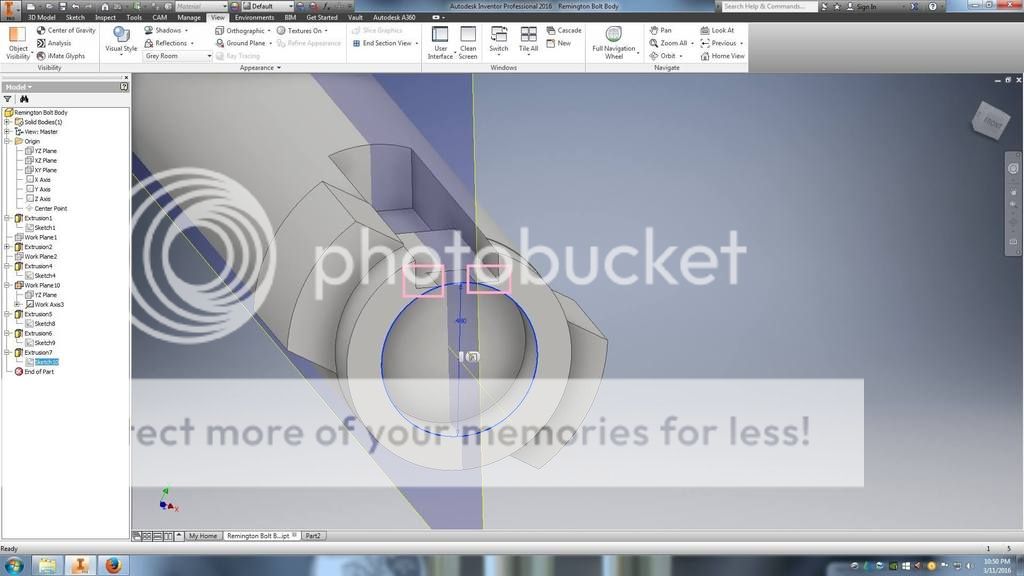The width and height of the screenshot is (1024, 576).
Task: Click the Home View icon
Action: [705, 56]
